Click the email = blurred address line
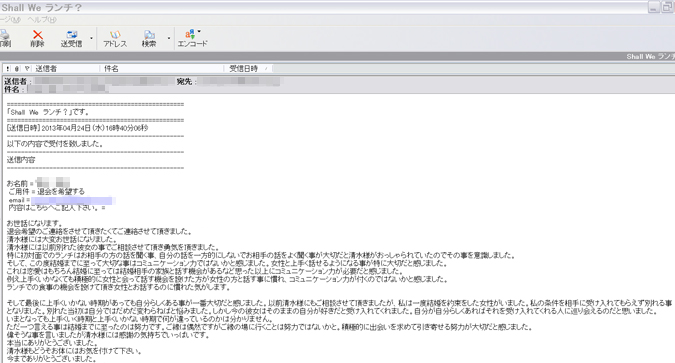Image resolution: width=675 pixels, height=363 pixels. (61, 200)
